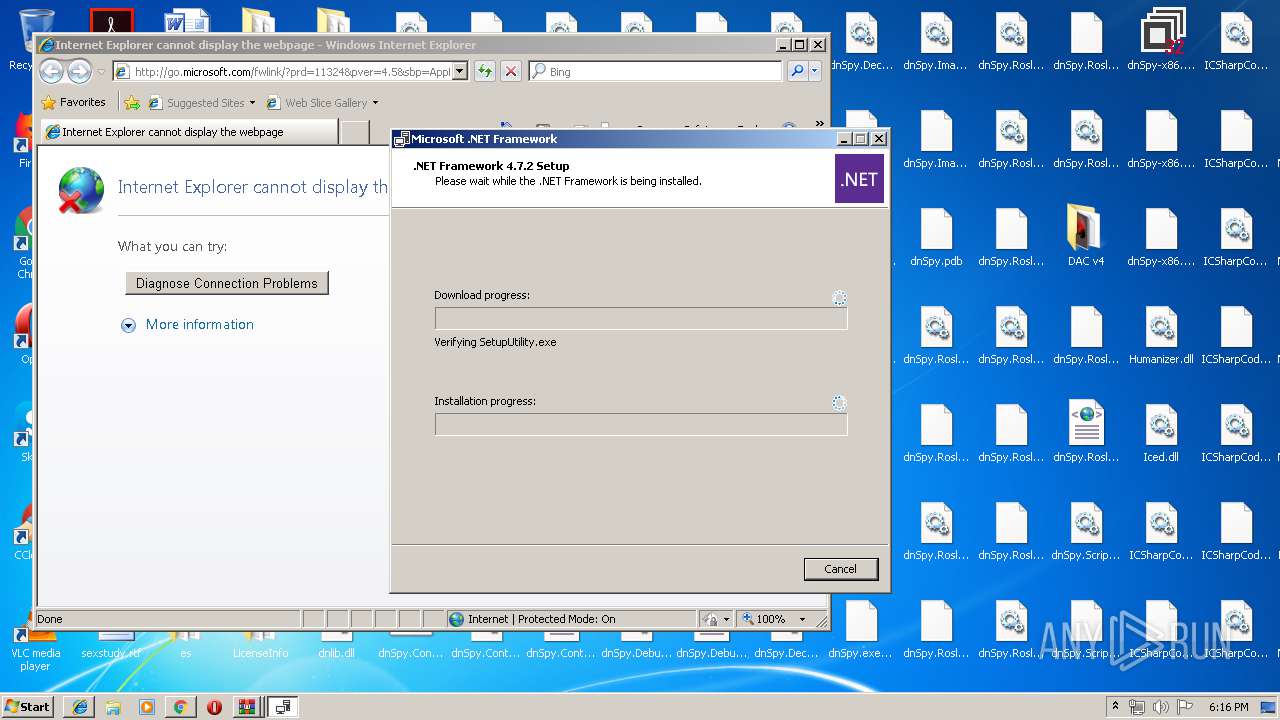Image resolution: width=1280 pixels, height=720 pixels.
Task: Open the Action Center flag icon
Action: tap(1184, 706)
